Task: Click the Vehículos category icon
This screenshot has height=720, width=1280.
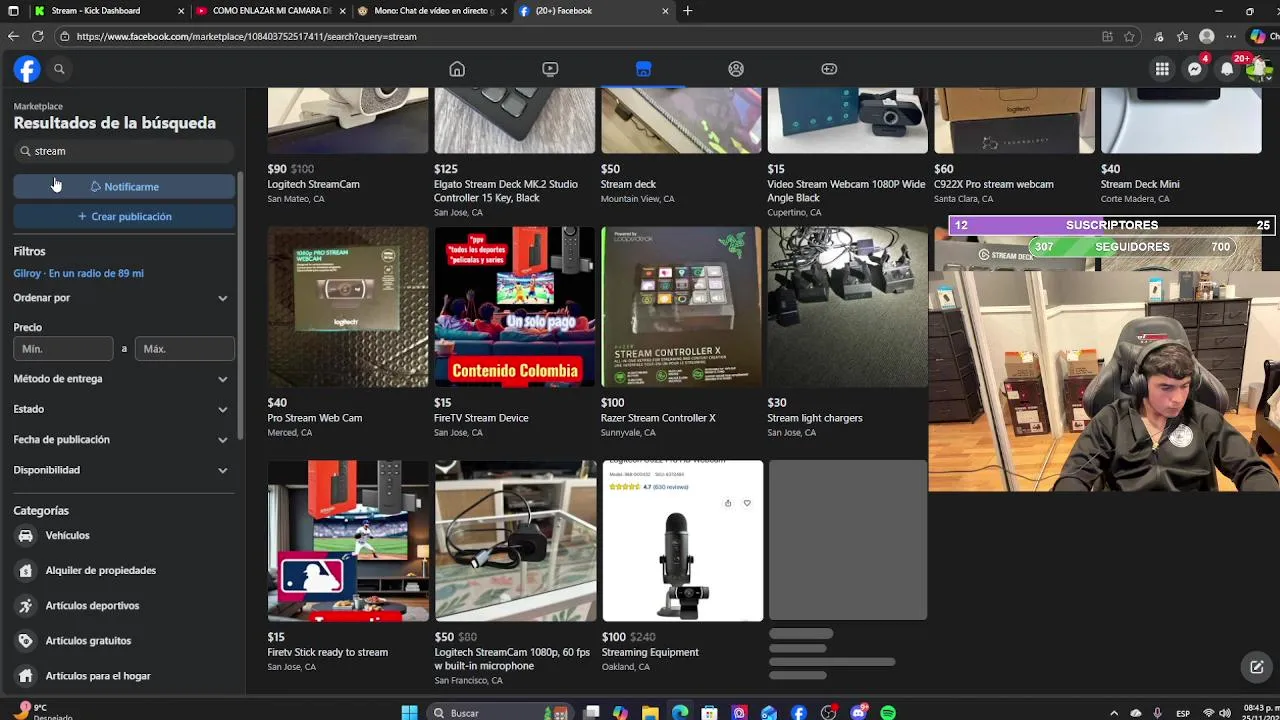Action: (x=26, y=535)
